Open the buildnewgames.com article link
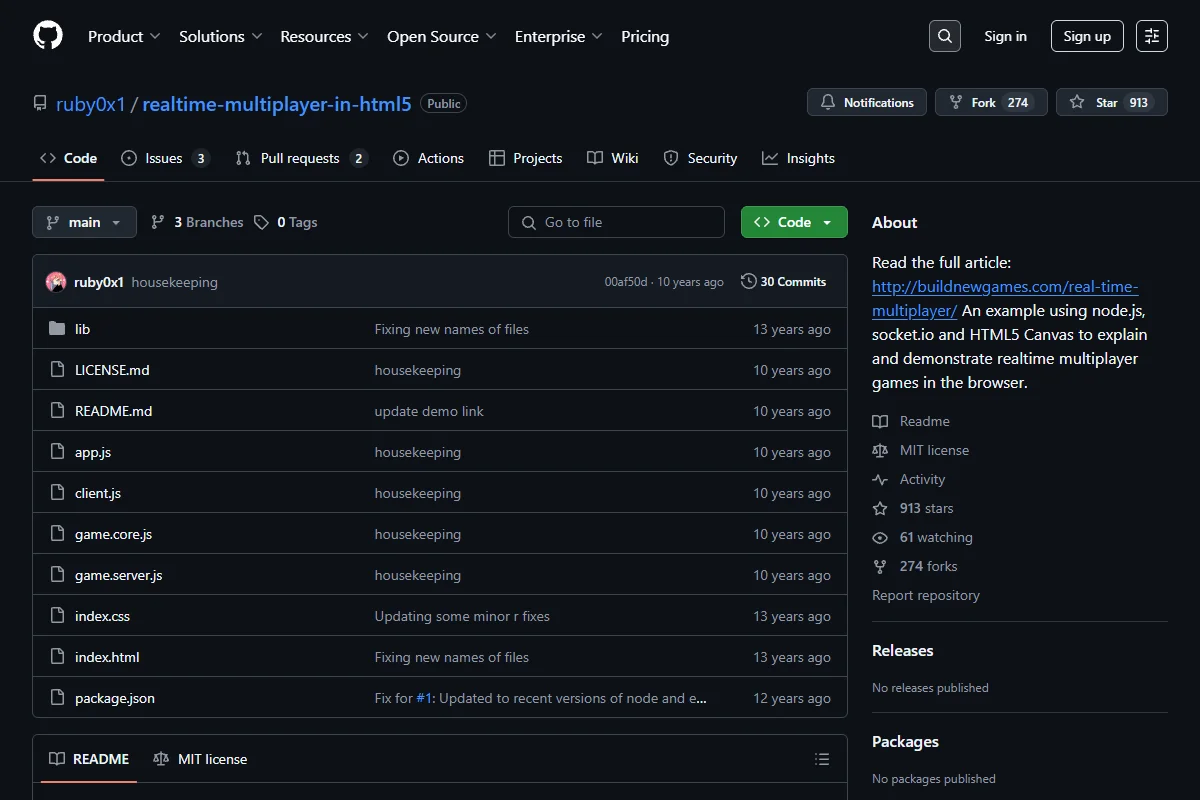 (1005, 298)
